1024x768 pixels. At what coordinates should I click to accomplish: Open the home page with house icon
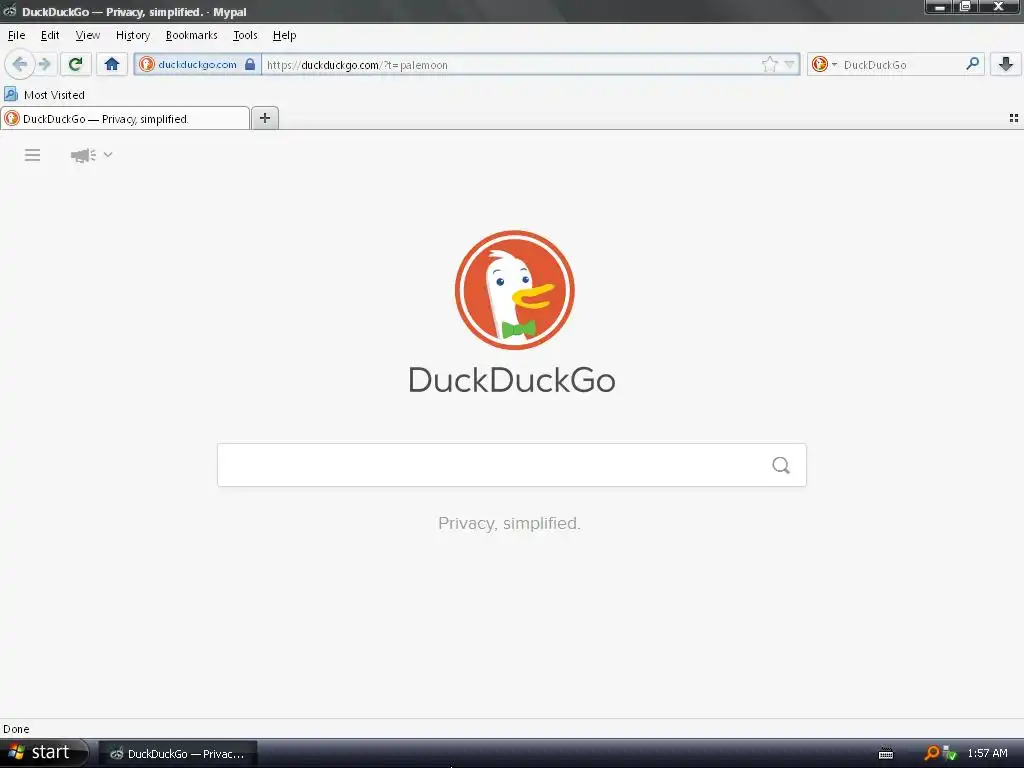click(x=112, y=64)
